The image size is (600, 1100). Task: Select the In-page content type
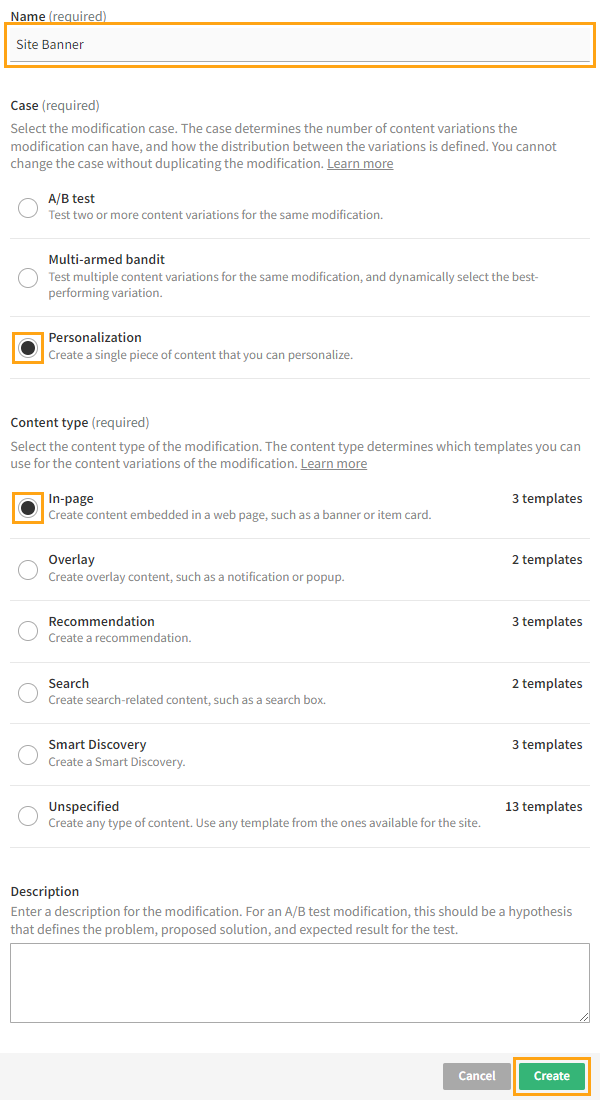(27, 508)
